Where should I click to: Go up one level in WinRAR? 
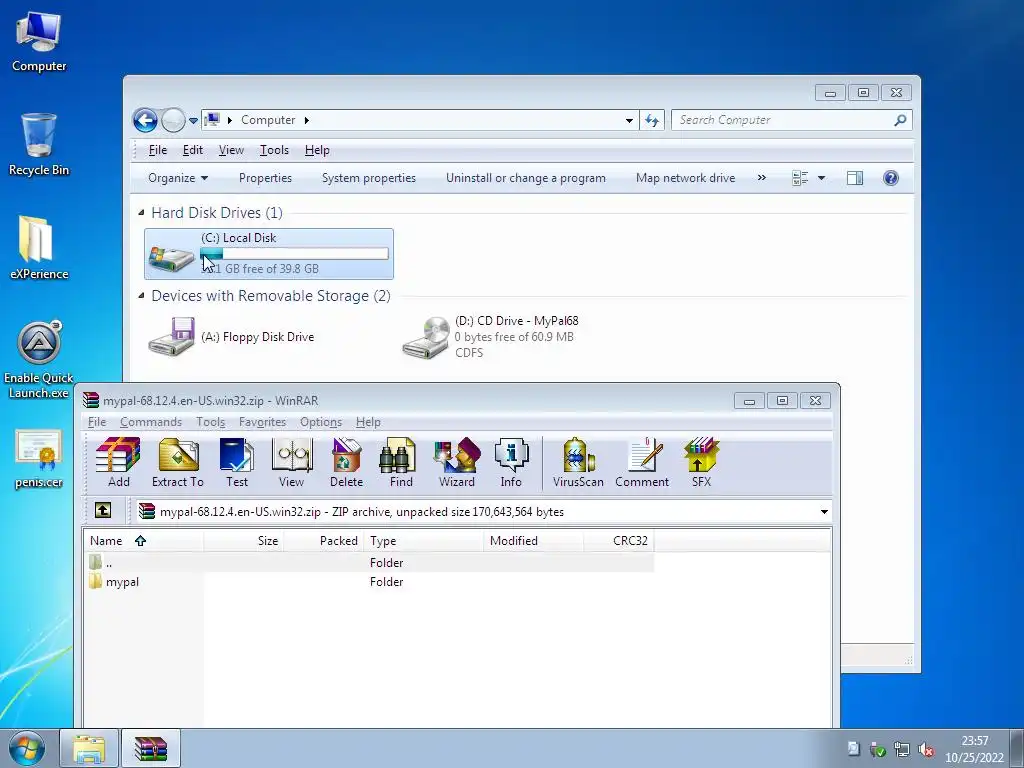[103, 511]
